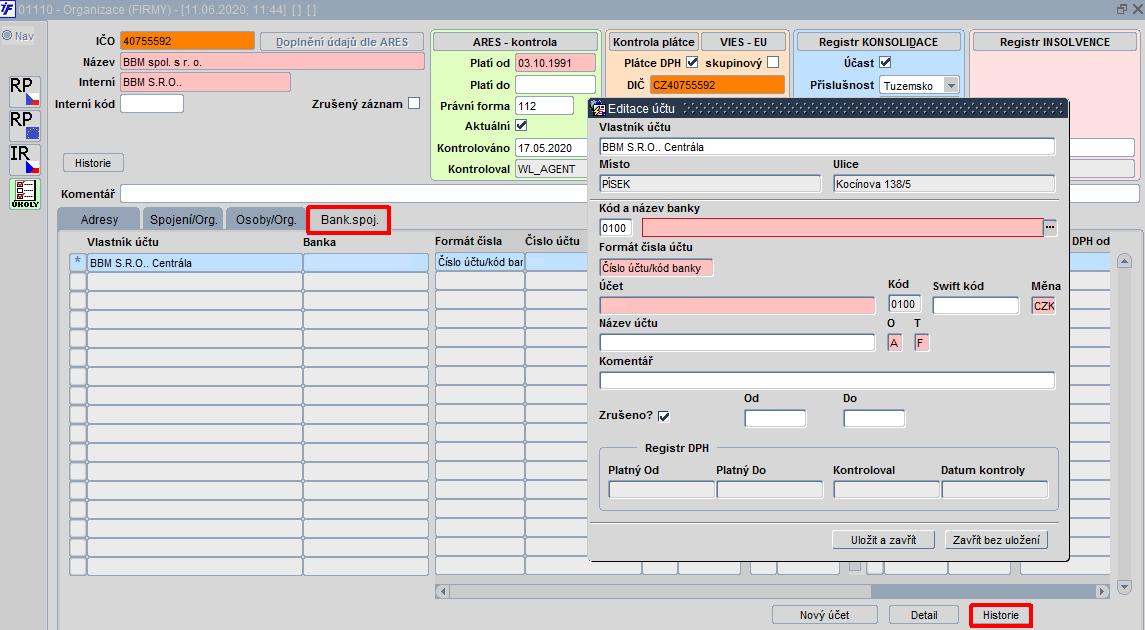The height and width of the screenshot is (630, 1145).
Task: Toggle the Zrušeno? checkbox in dialog
Action: [664, 416]
